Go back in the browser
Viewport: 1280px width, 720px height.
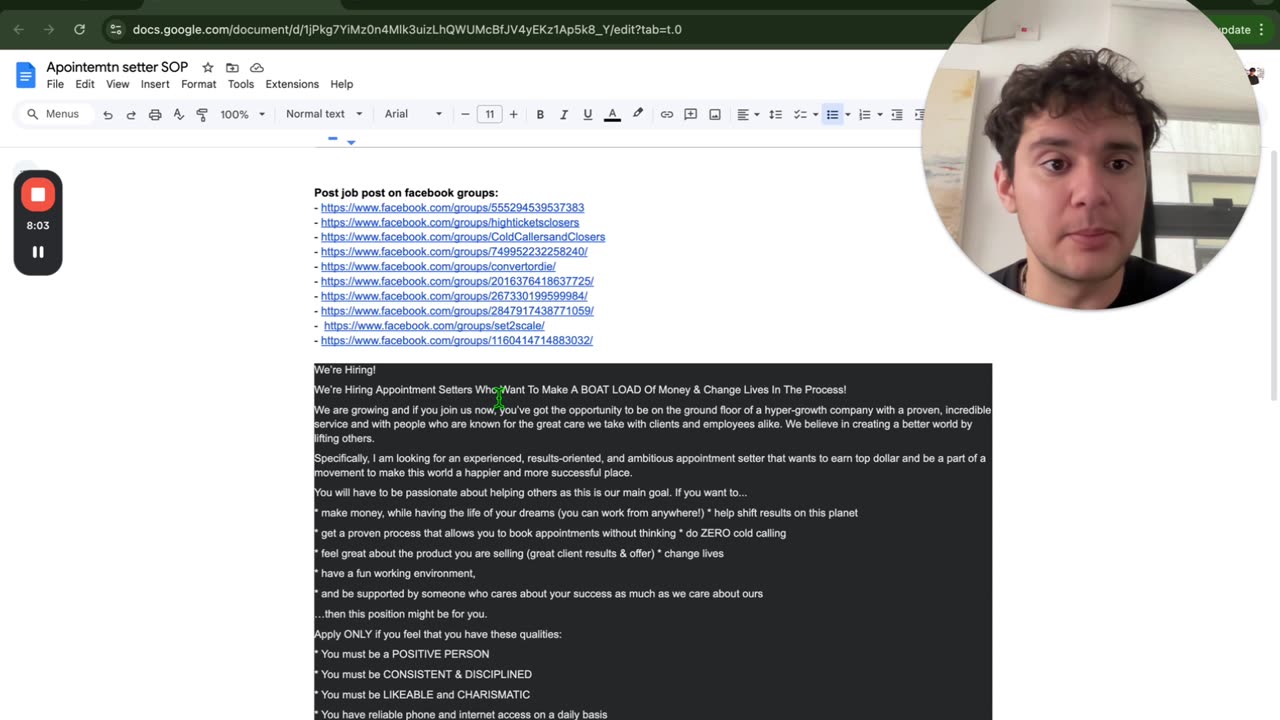[19, 29]
